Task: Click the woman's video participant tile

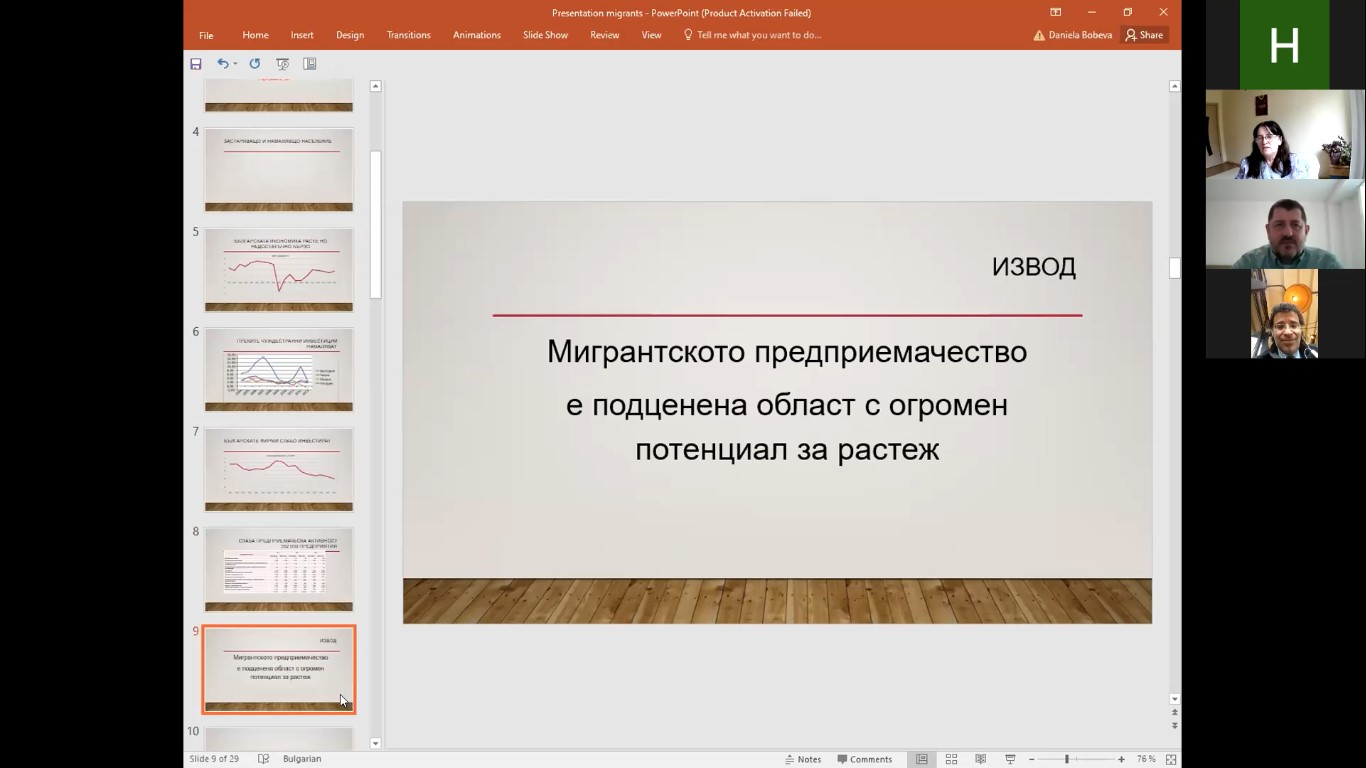Action: click(1284, 134)
